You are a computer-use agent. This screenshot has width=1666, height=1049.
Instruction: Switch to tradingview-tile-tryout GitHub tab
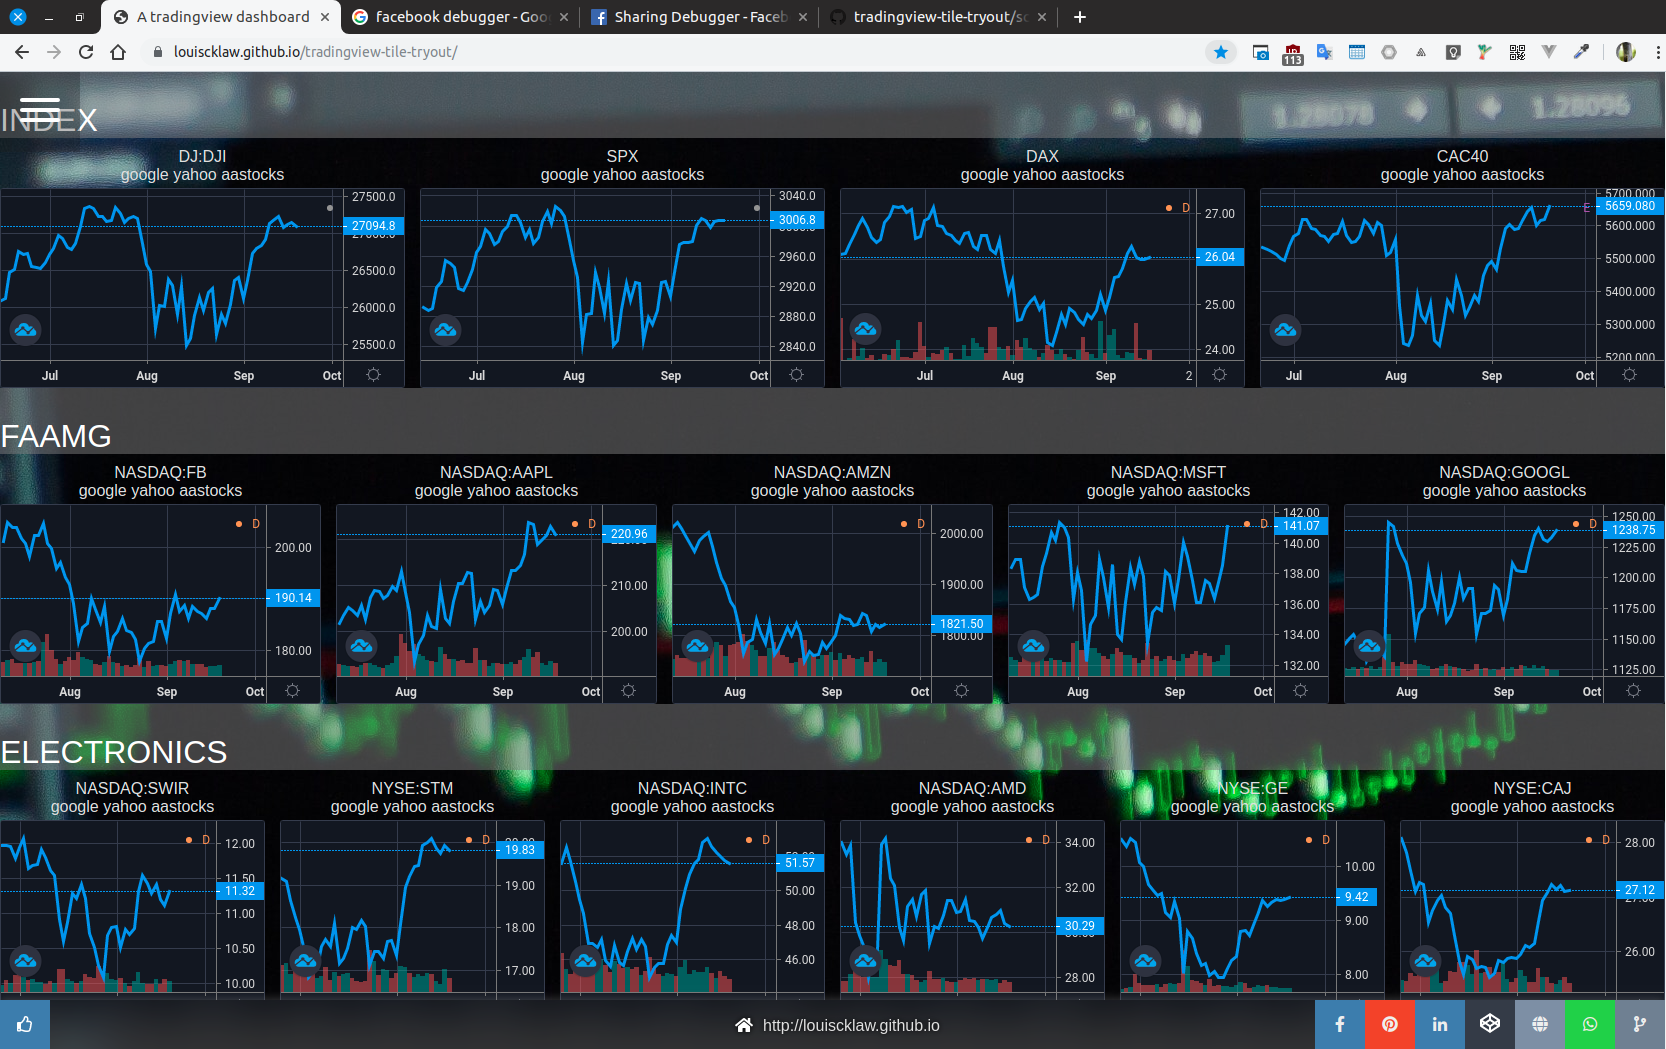tap(938, 17)
